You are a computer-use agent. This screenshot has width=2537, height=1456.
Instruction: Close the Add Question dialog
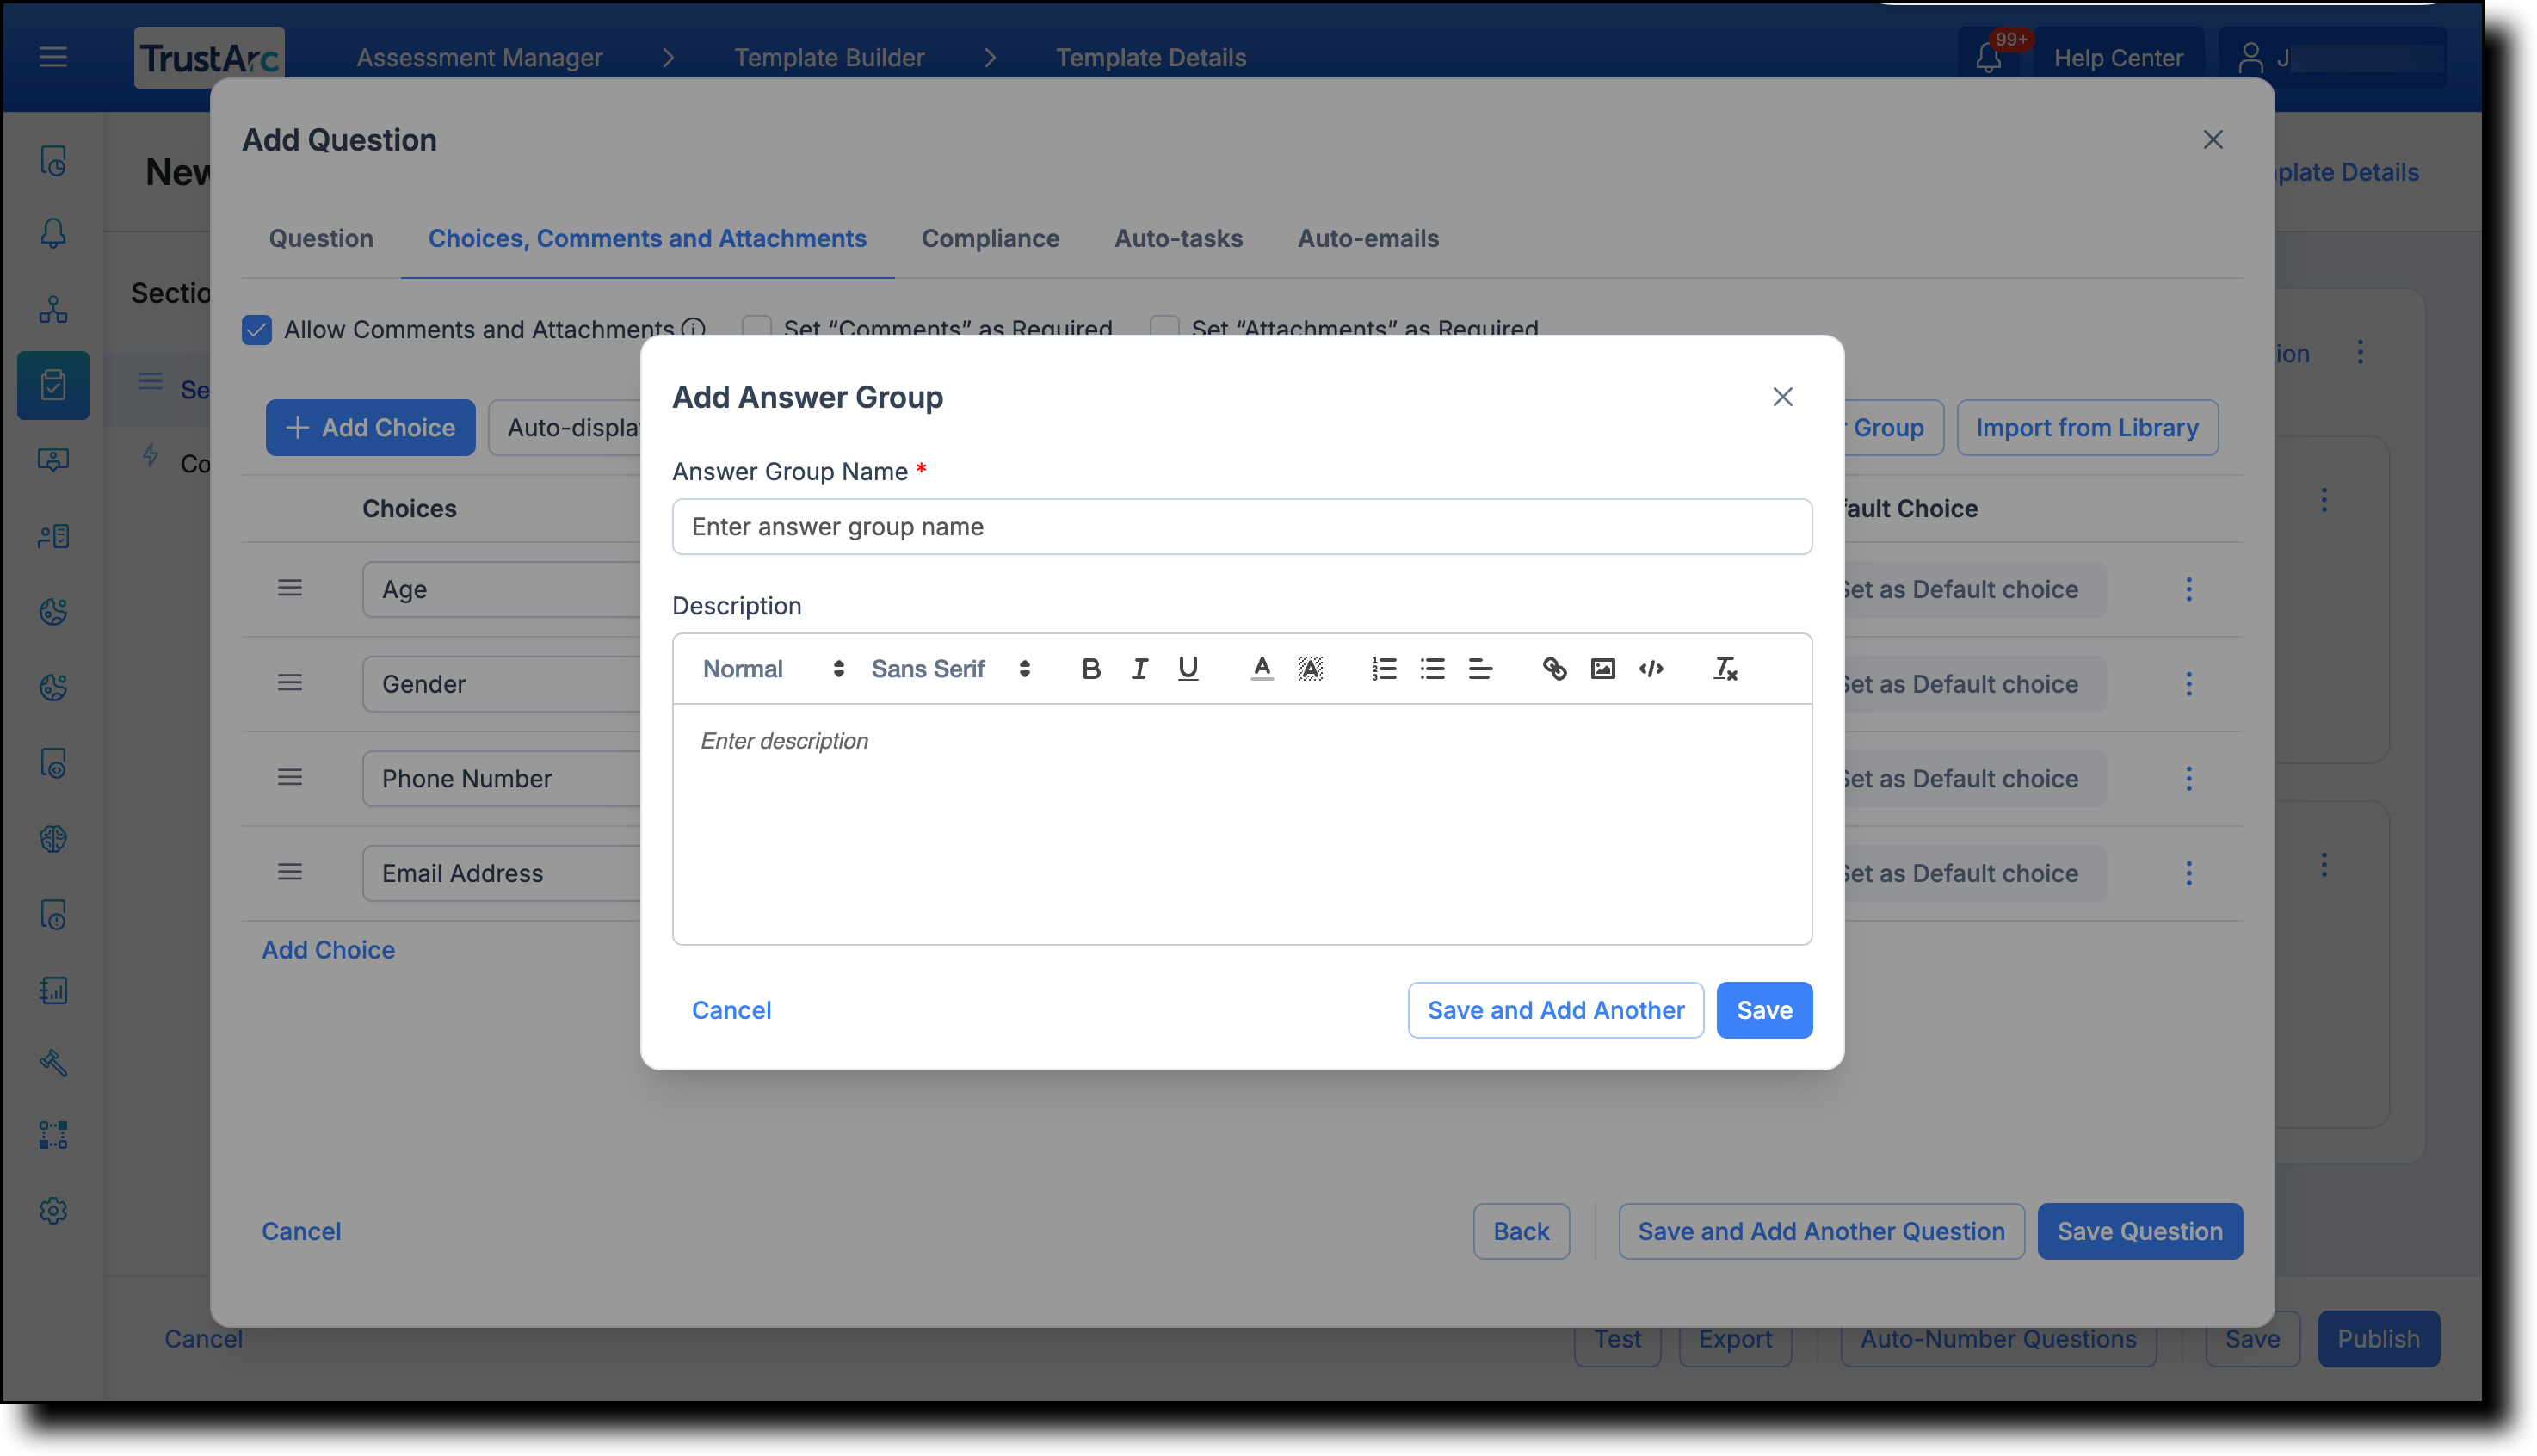coord(2212,140)
